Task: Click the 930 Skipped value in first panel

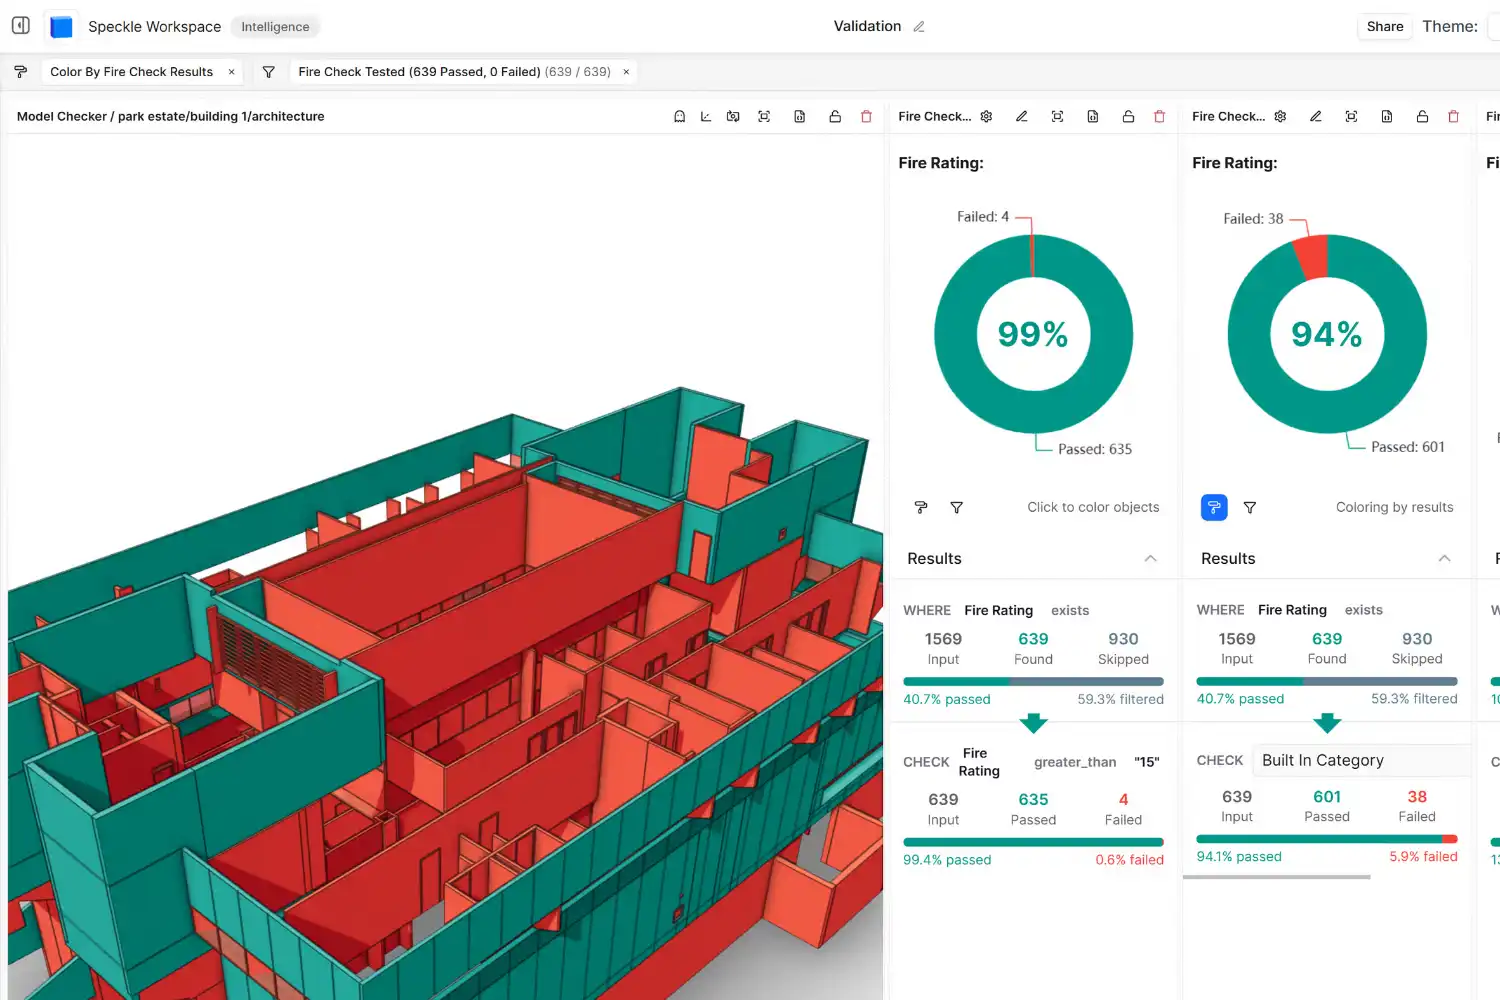Action: 1123,639
